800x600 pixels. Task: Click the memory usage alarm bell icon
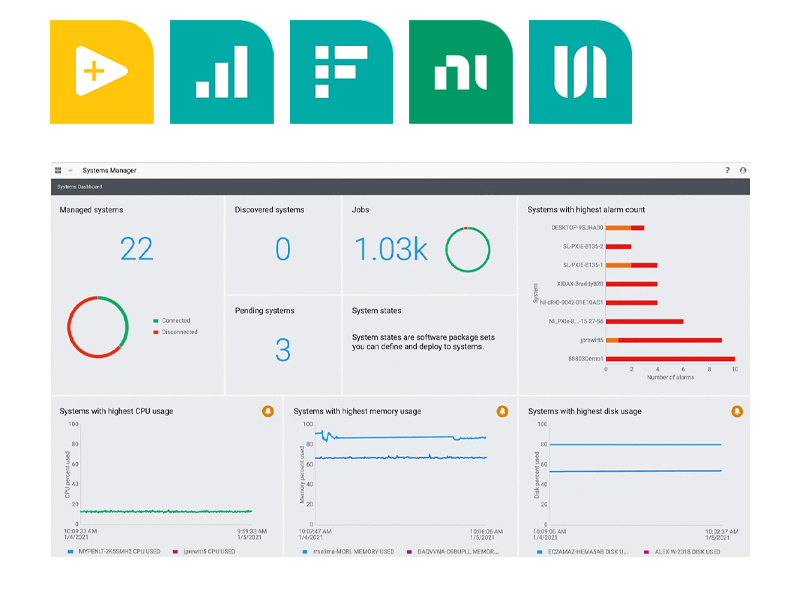(503, 411)
